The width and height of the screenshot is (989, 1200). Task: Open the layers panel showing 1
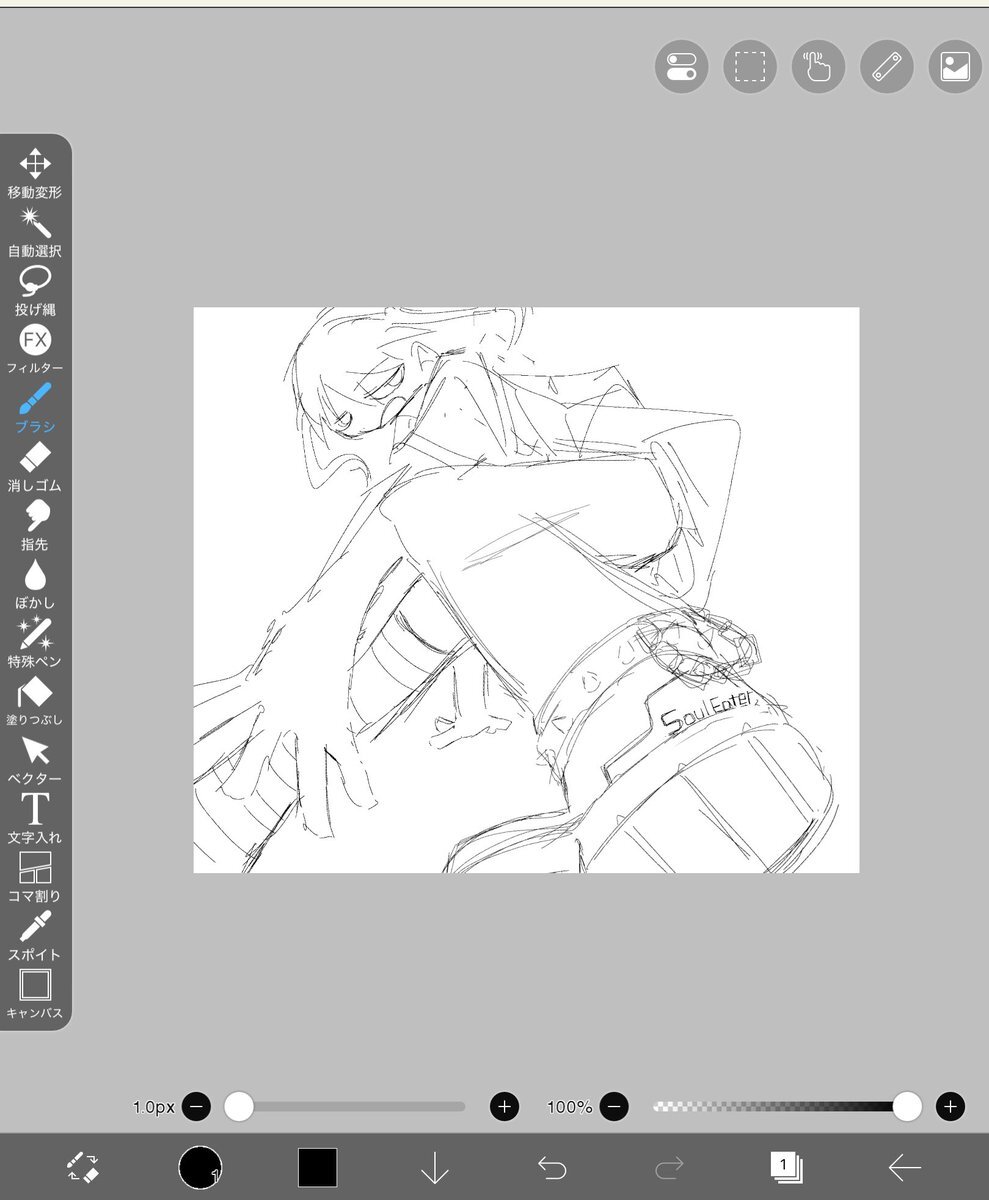pos(786,1166)
